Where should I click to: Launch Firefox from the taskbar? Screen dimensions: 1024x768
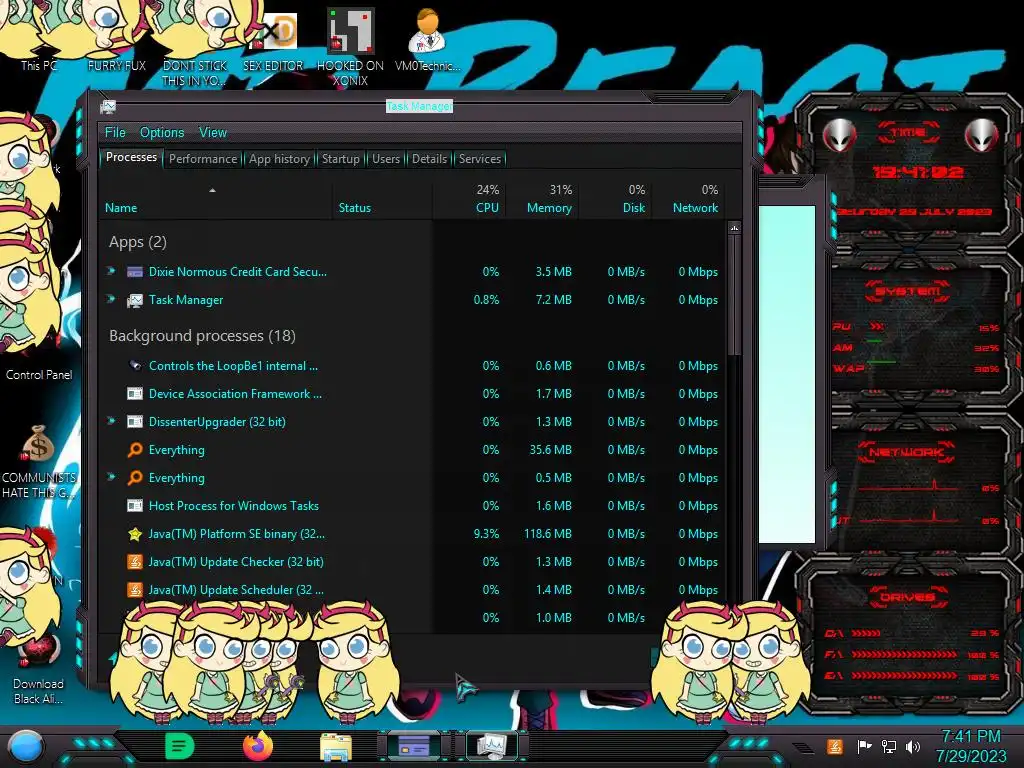coord(258,746)
